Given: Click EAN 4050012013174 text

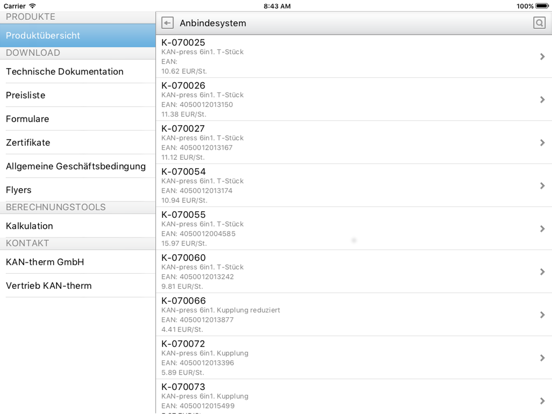Looking at the screenshot, I should tap(197, 190).
